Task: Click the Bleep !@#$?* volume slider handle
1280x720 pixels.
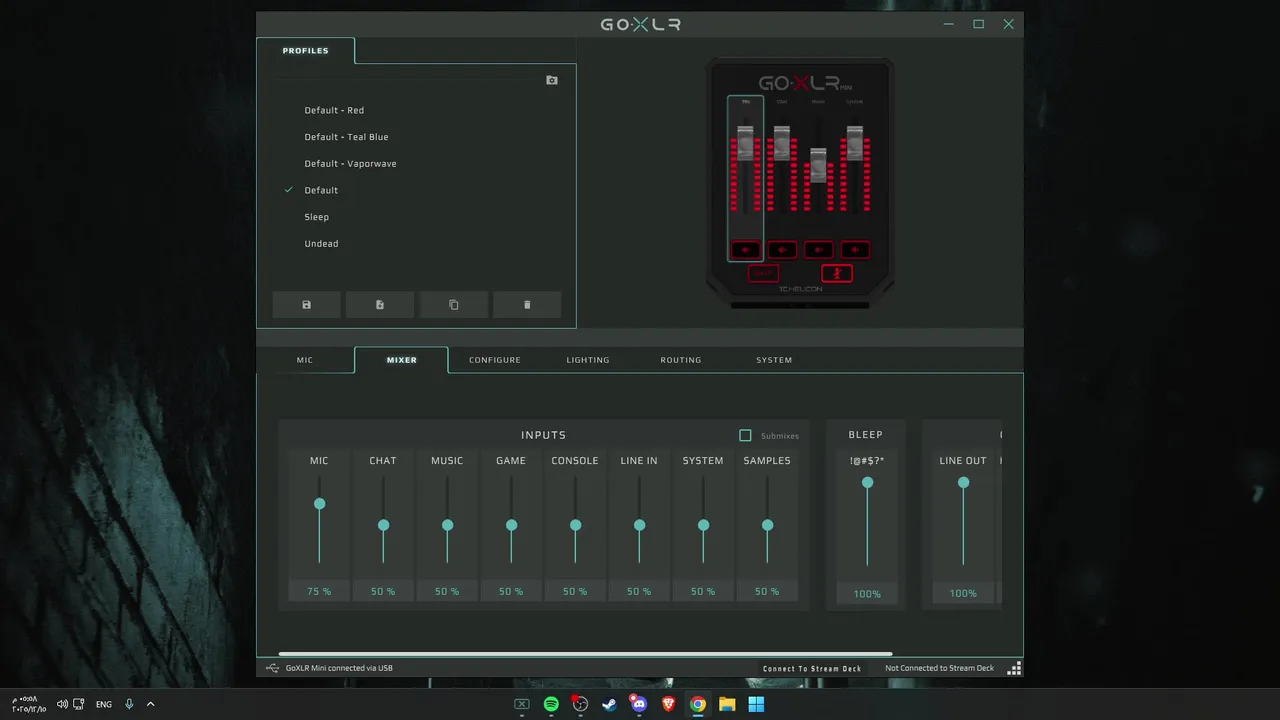Action: (x=867, y=482)
